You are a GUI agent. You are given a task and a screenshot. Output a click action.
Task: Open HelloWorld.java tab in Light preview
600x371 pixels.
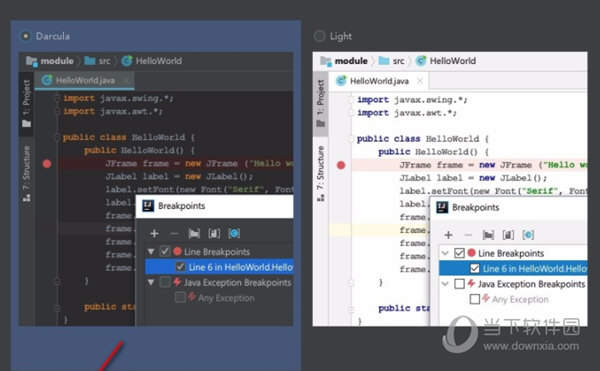379,81
